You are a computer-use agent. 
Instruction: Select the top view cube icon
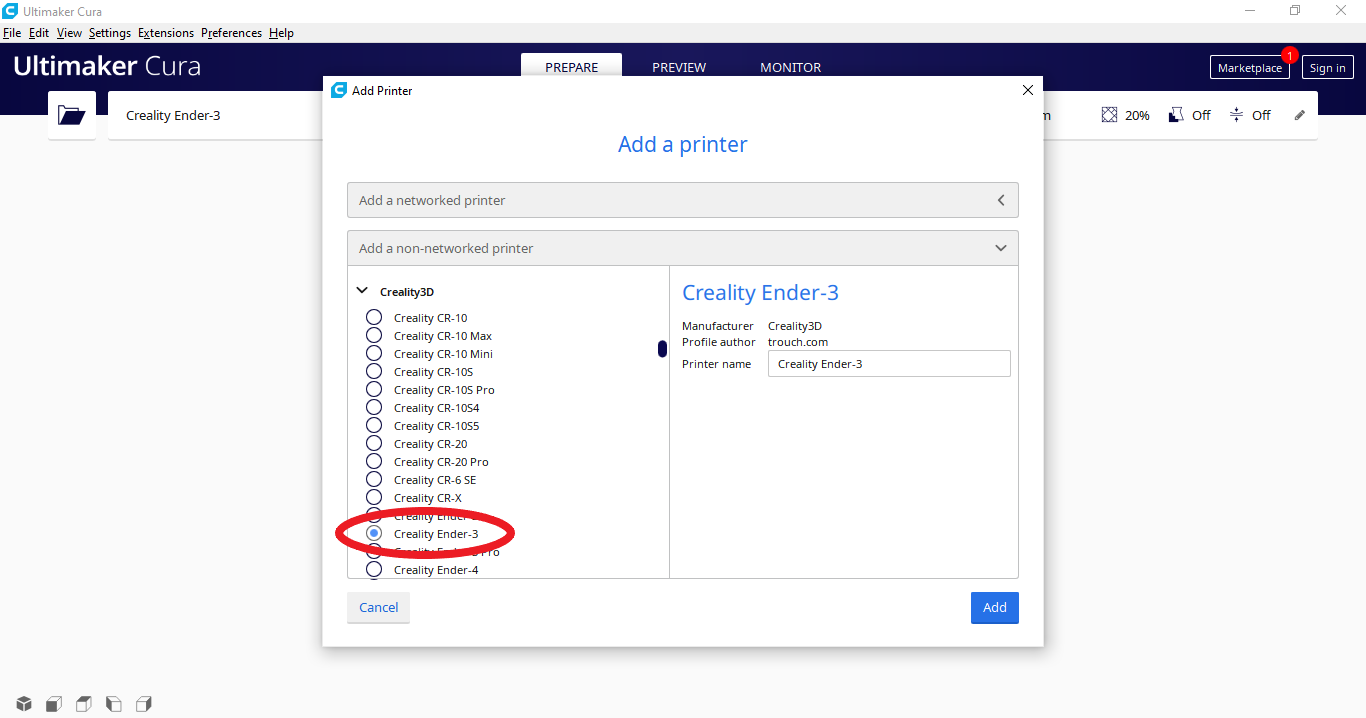pos(84,704)
